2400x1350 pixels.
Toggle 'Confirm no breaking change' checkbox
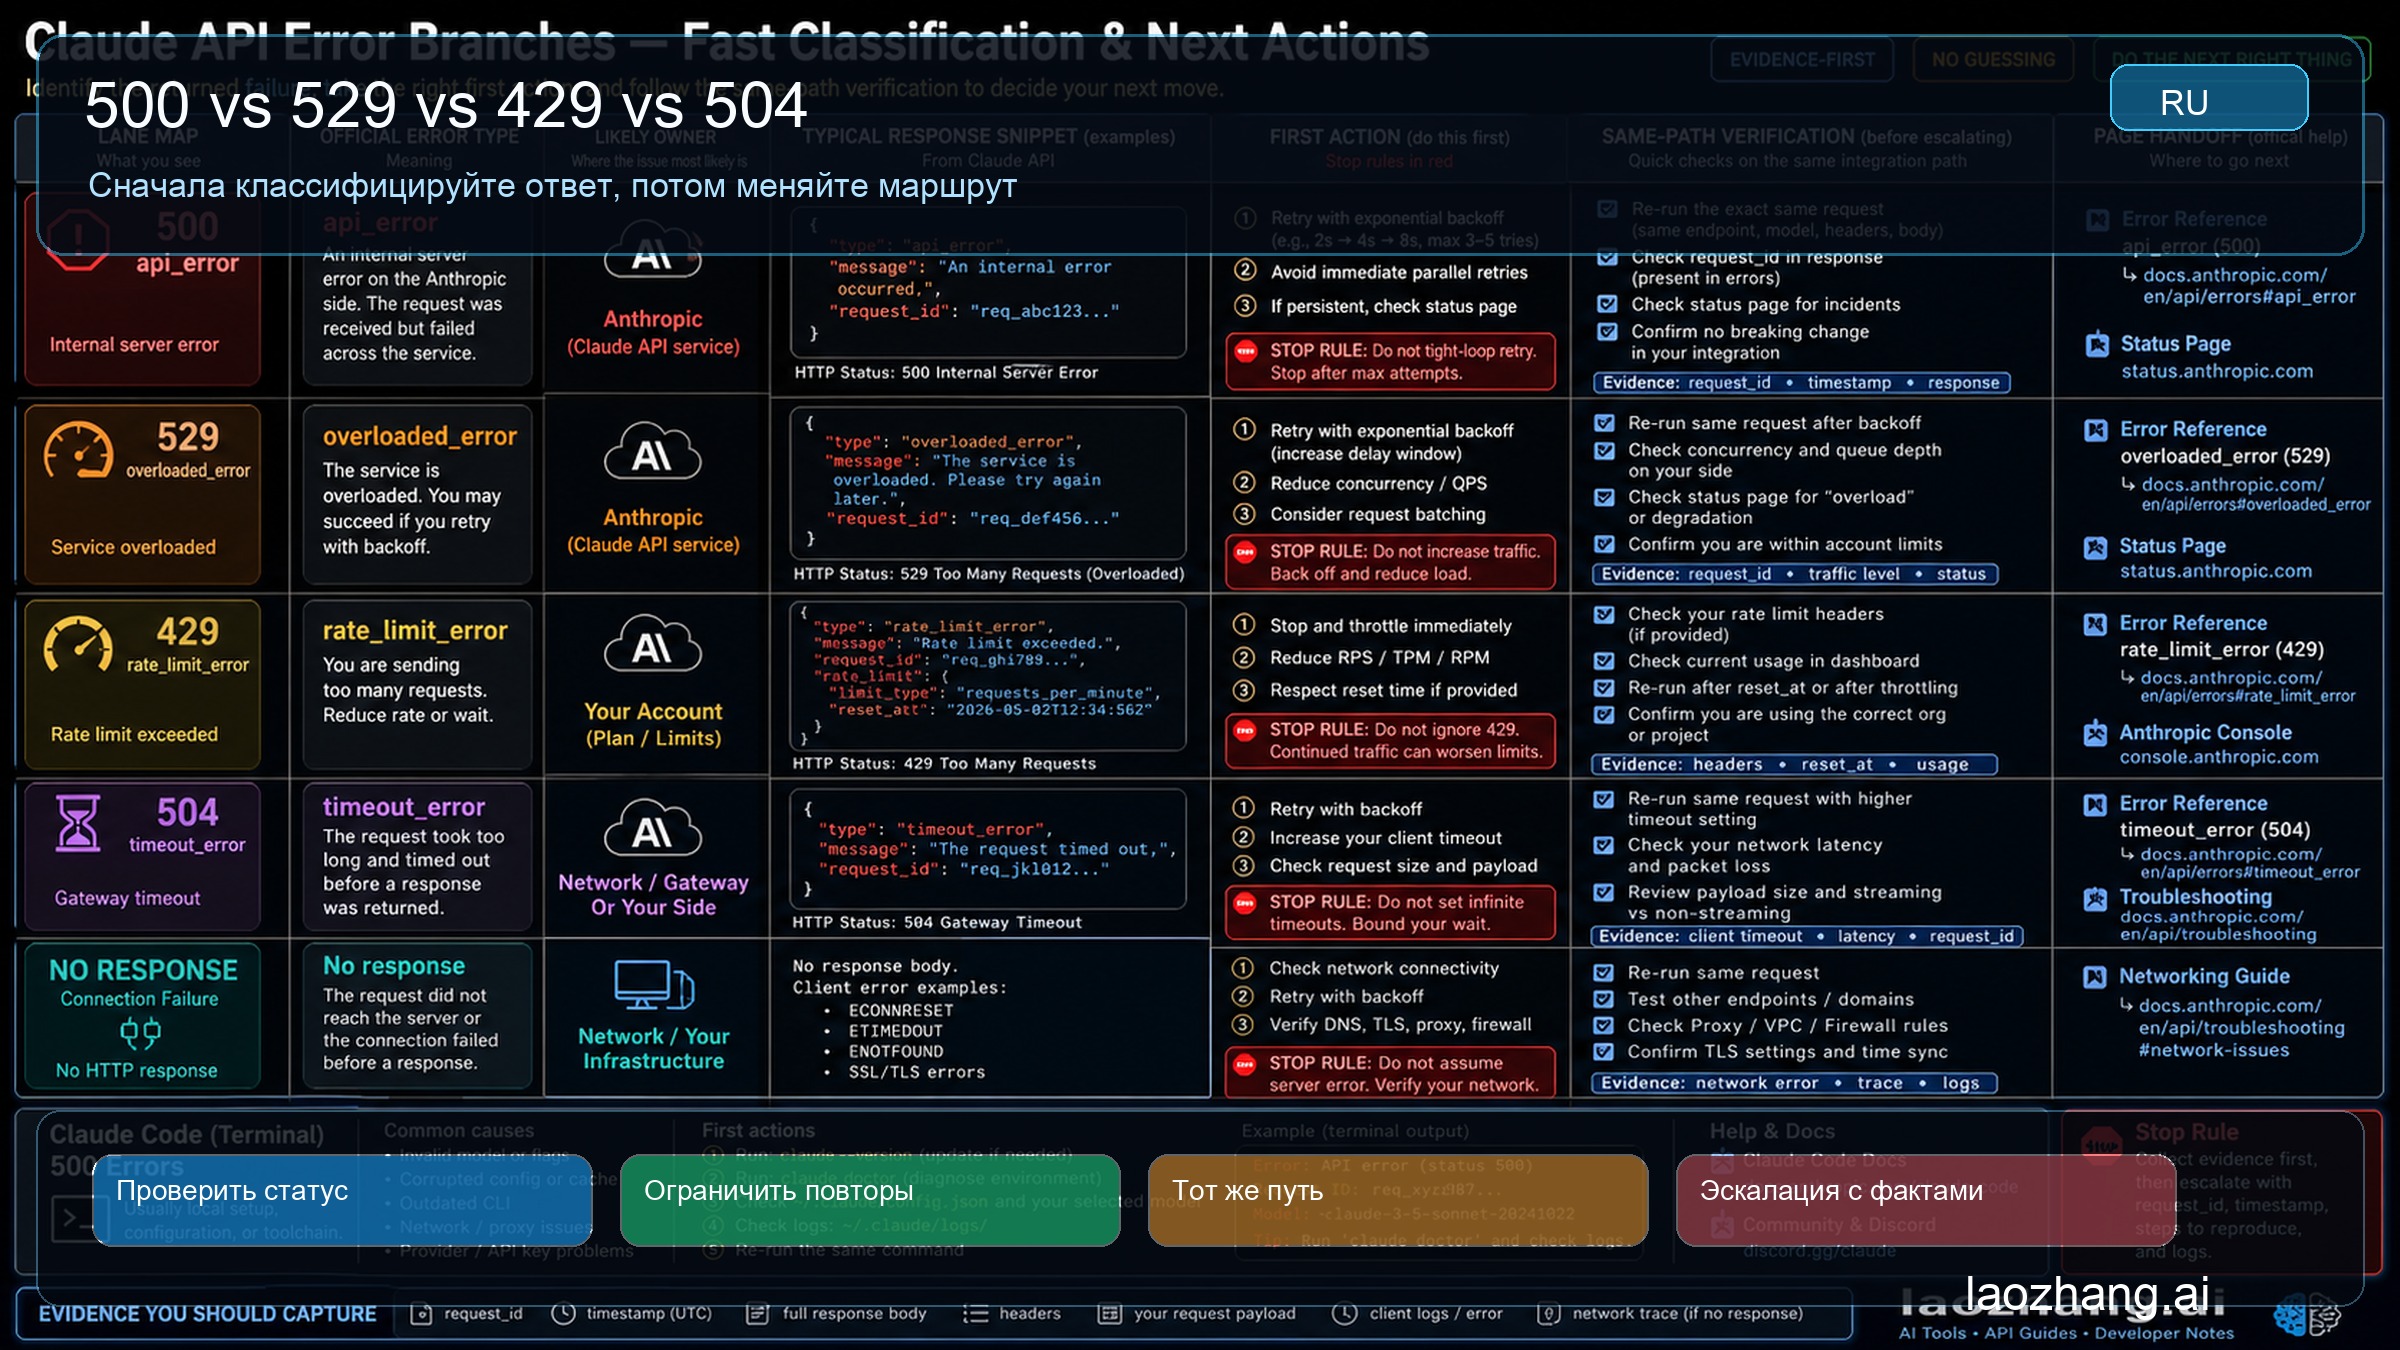coord(1608,331)
